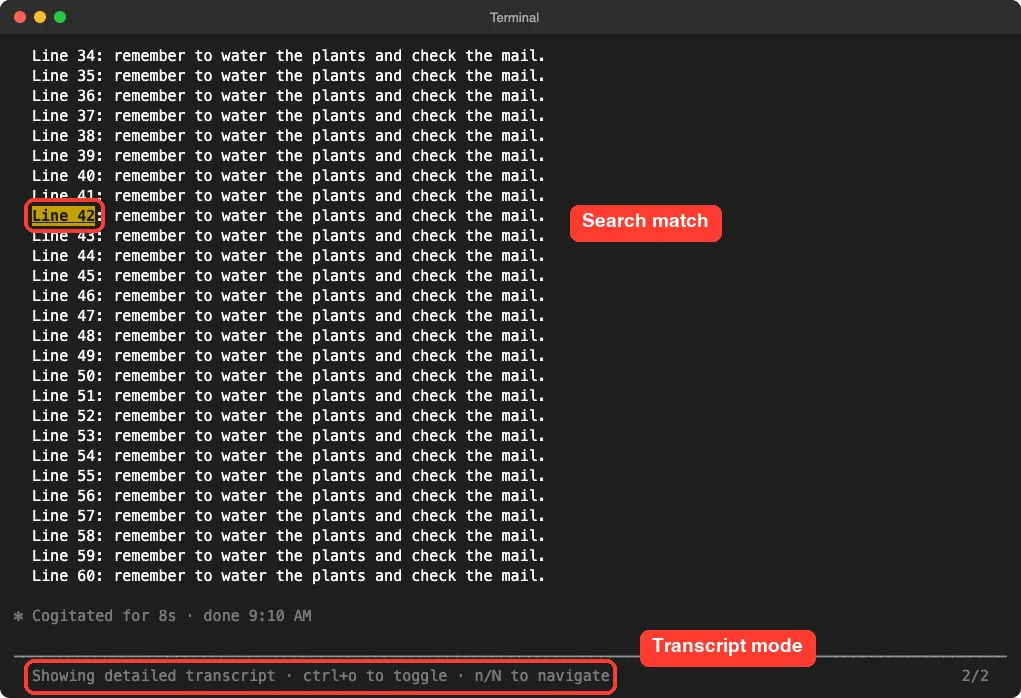Click the Line 38 output row

(288, 136)
